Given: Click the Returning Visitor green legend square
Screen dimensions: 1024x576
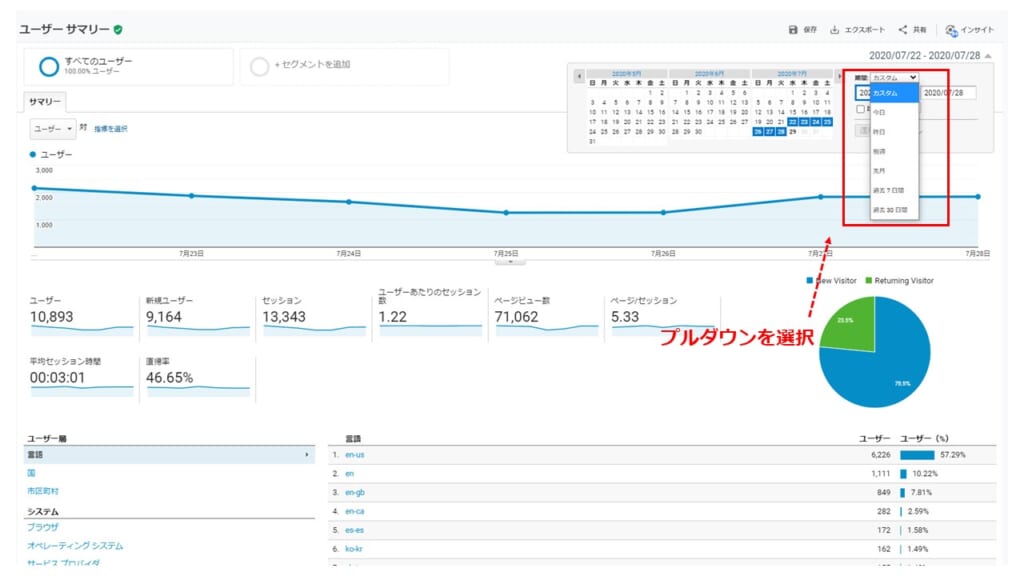Looking at the screenshot, I should (869, 281).
